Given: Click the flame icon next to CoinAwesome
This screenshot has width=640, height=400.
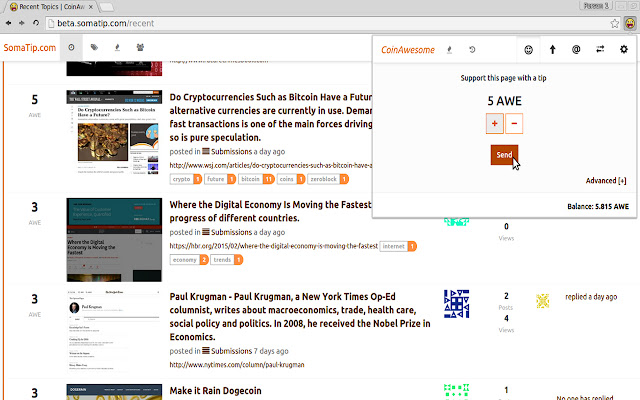Looking at the screenshot, I should tap(449, 50).
